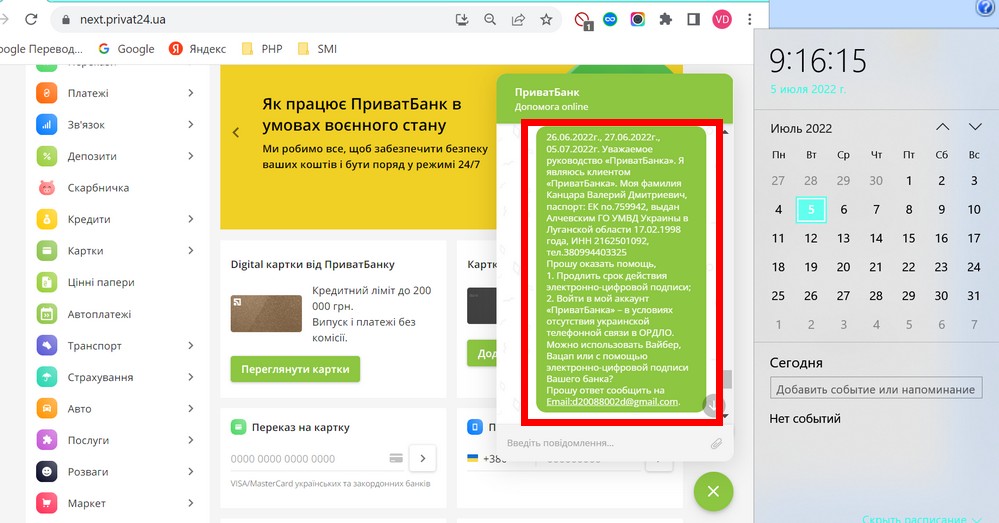
Task: Click install app icon in address bar
Action: pos(462,20)
